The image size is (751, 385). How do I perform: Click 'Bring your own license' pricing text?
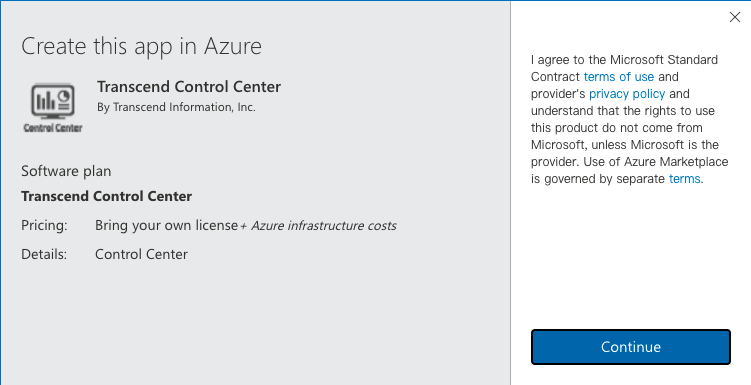pos(166,226)
